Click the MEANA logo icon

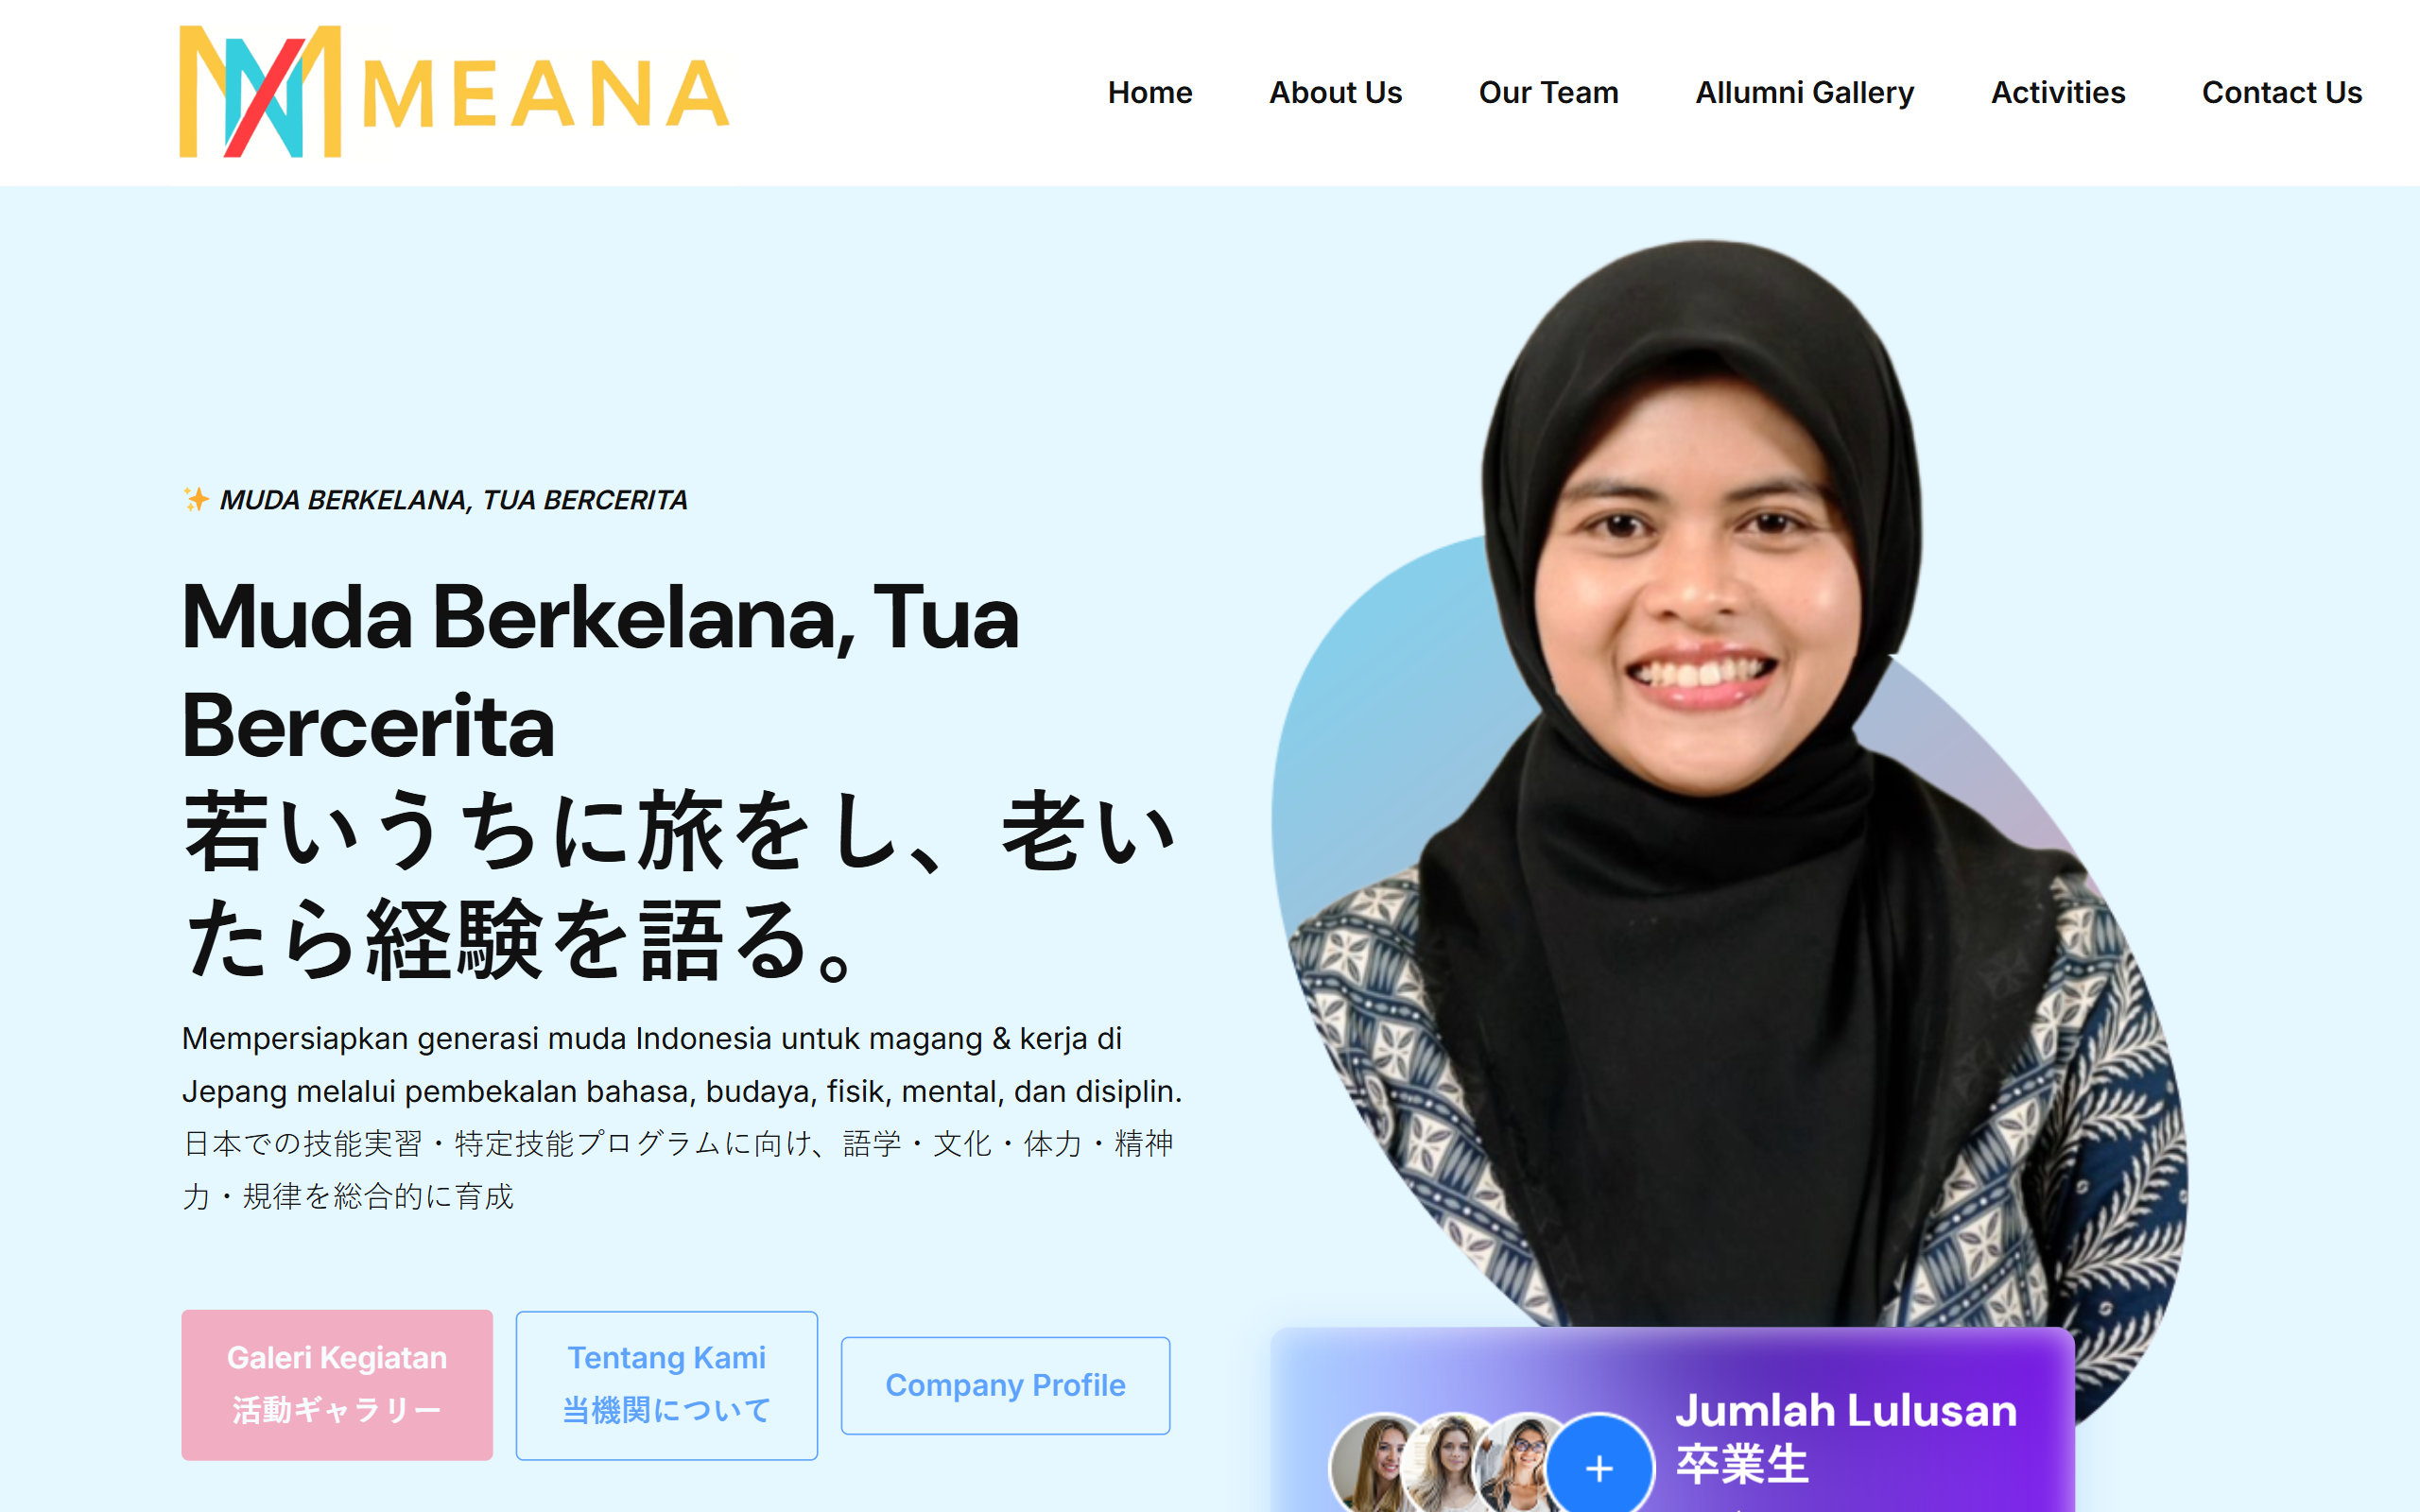click(260, 91)
